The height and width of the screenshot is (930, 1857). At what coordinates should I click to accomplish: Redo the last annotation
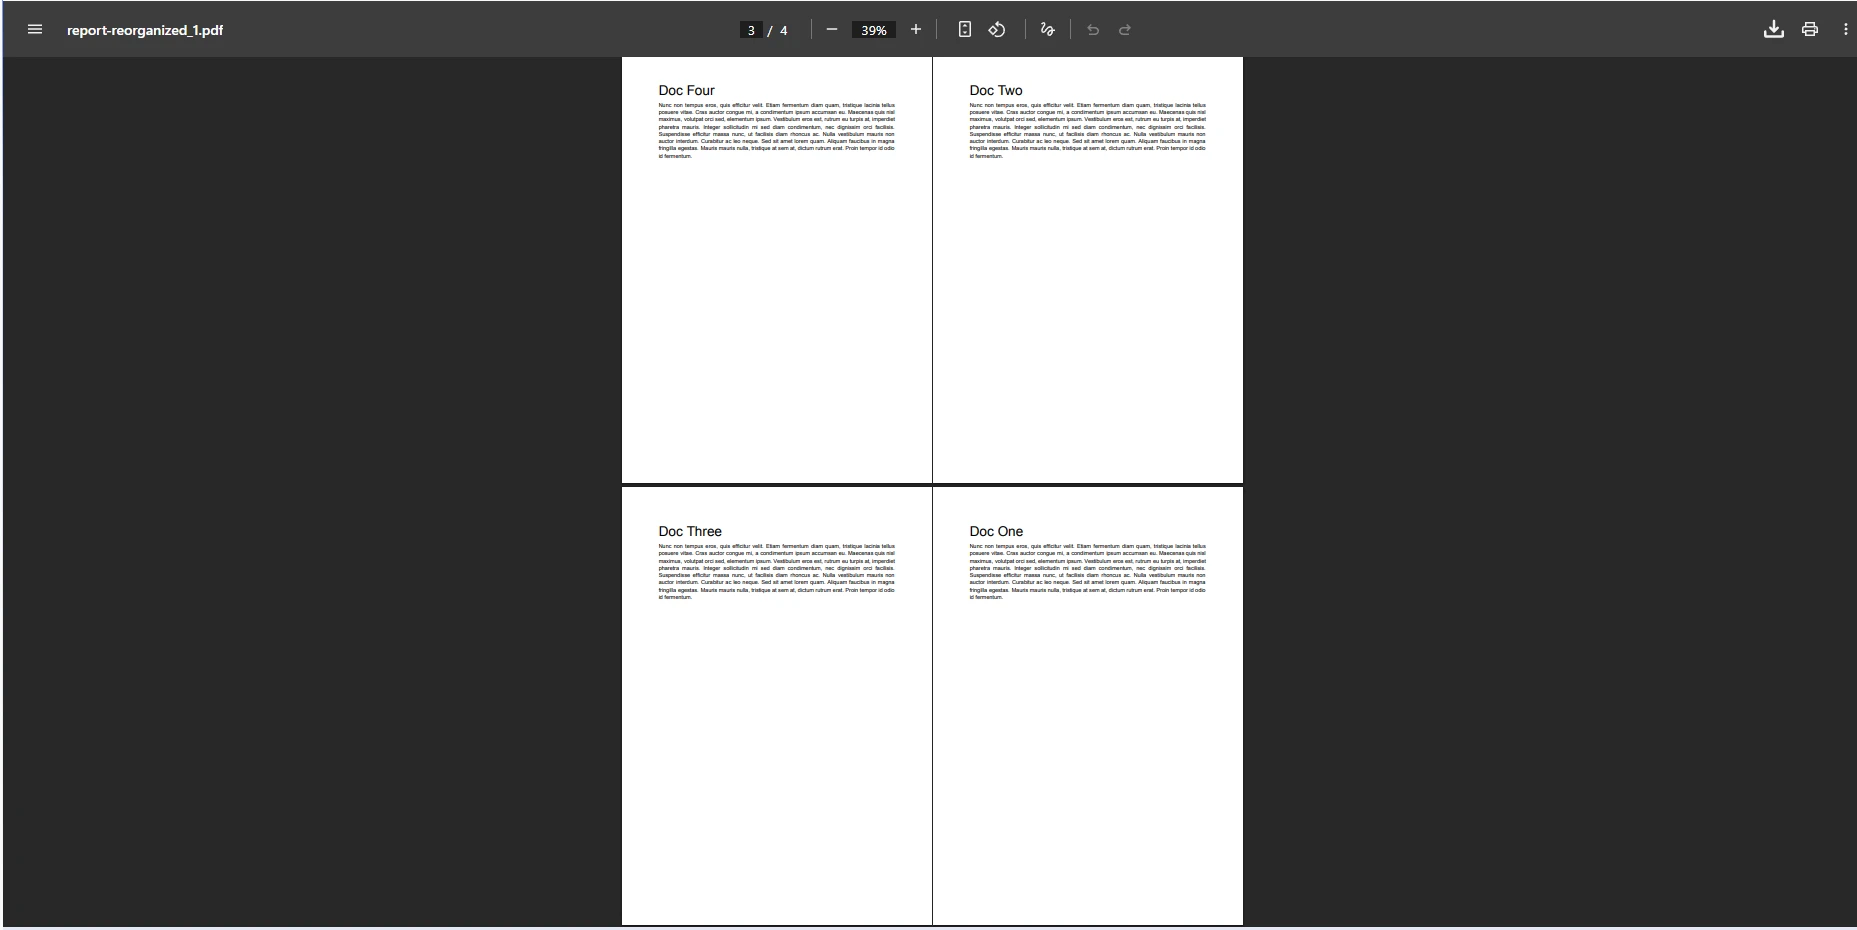1125,29
